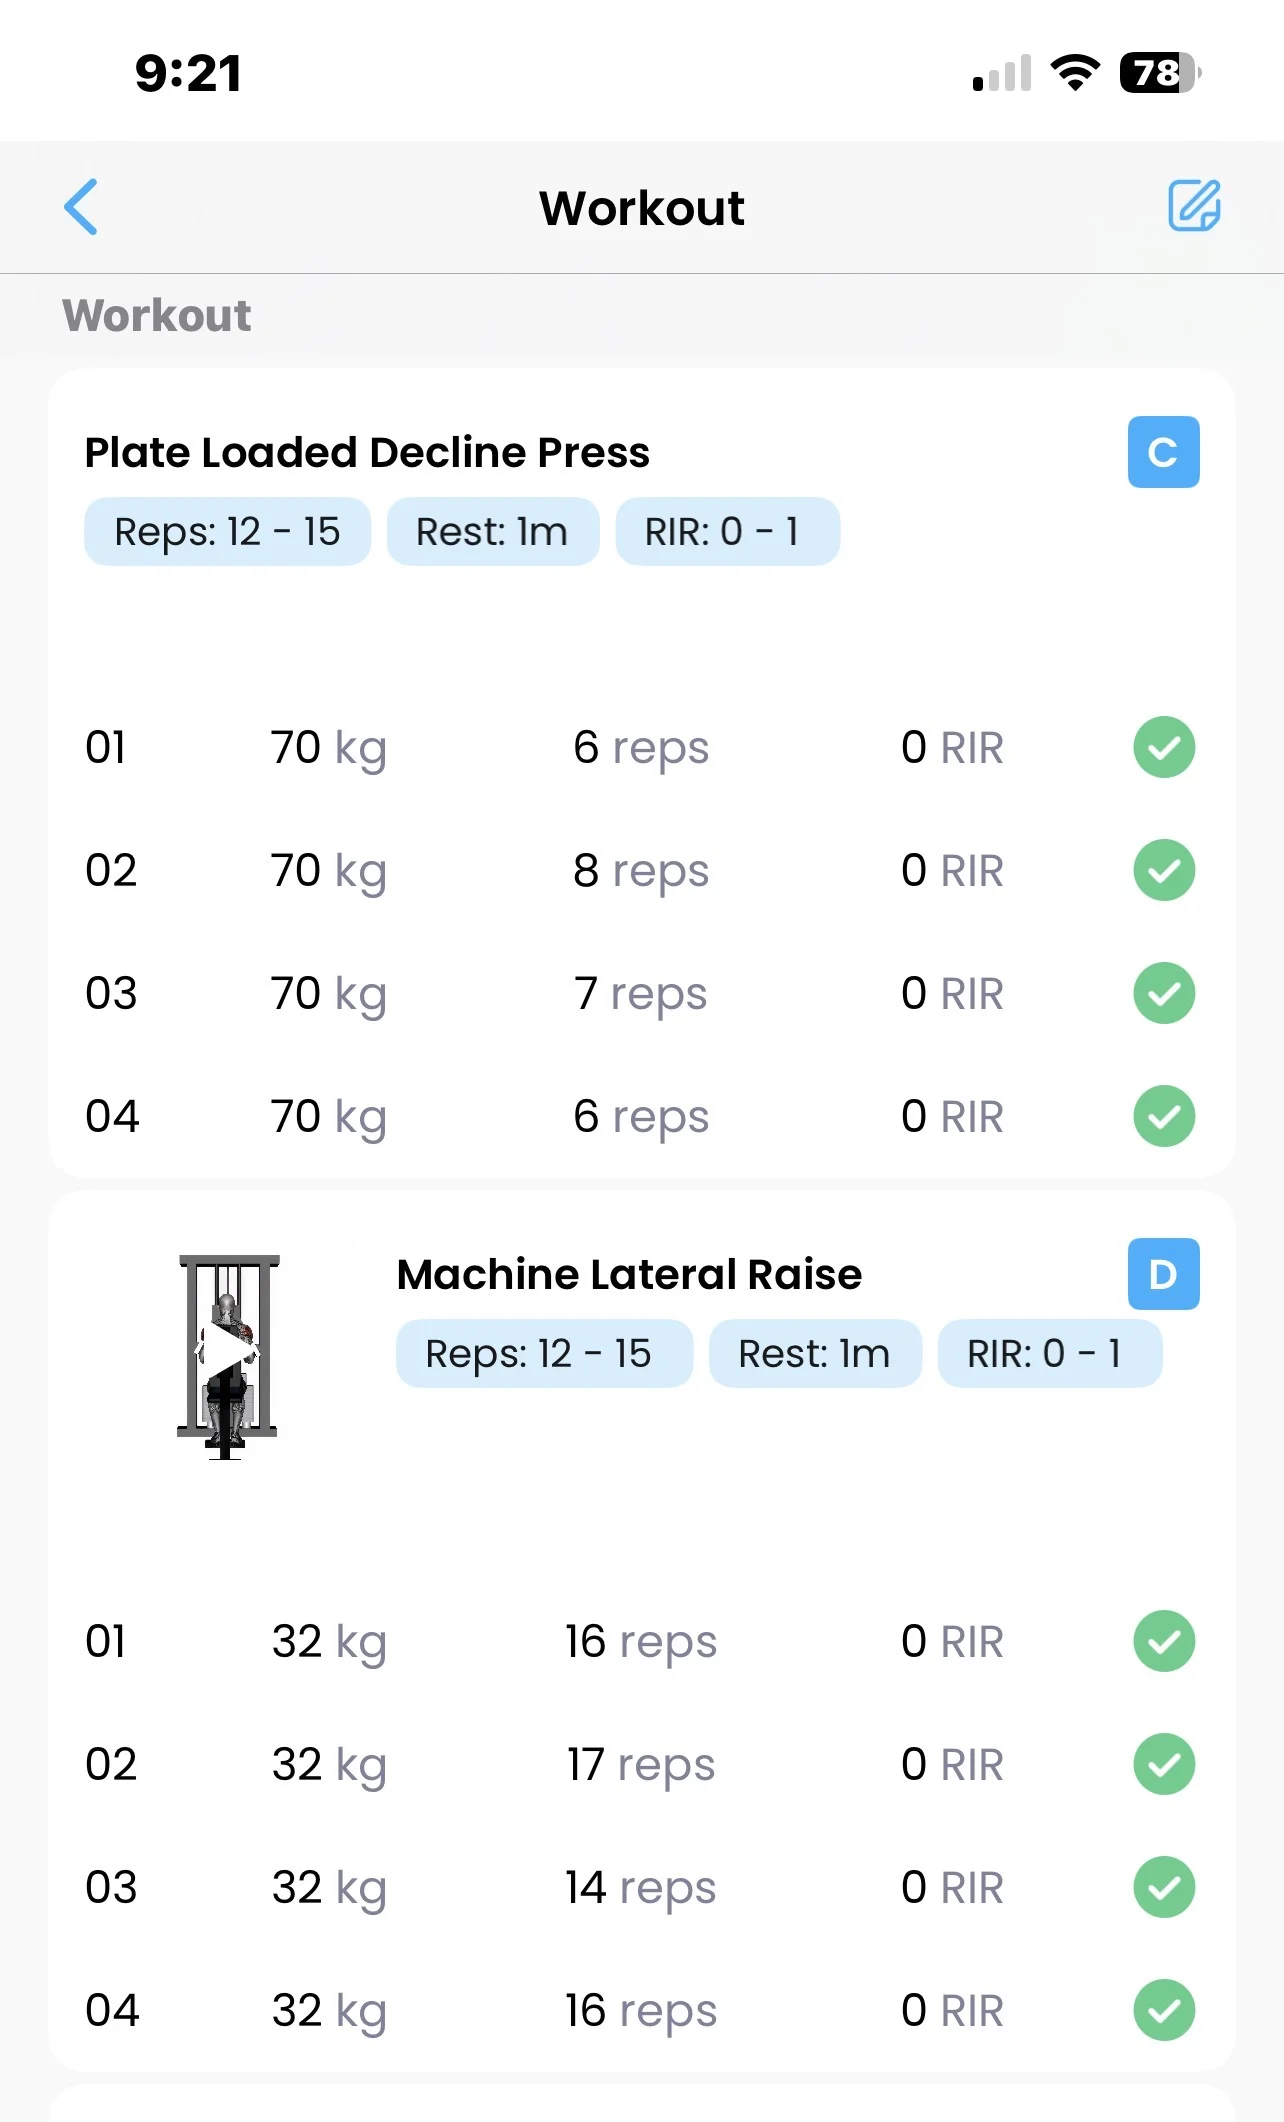Screen dimensions: 1284x2122
Task: Tap the Wi-Fi icon in status bar
Action: tap(1075, 73)
